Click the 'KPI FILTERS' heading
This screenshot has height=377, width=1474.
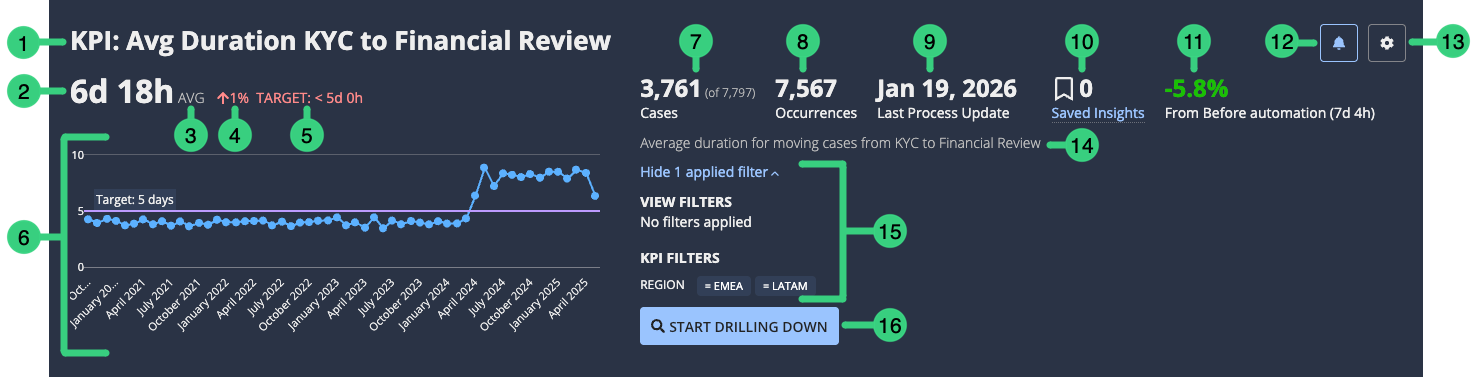[x=680, y=258]
